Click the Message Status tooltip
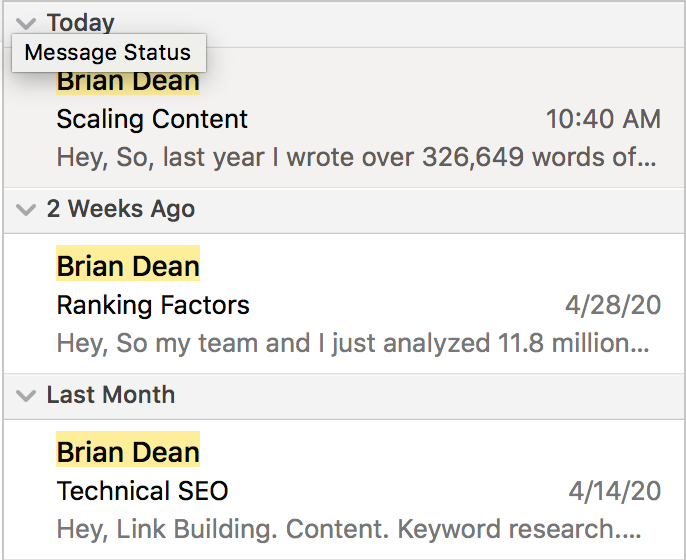Viewport: 686px width, 560px height. (x=108, y=53)
